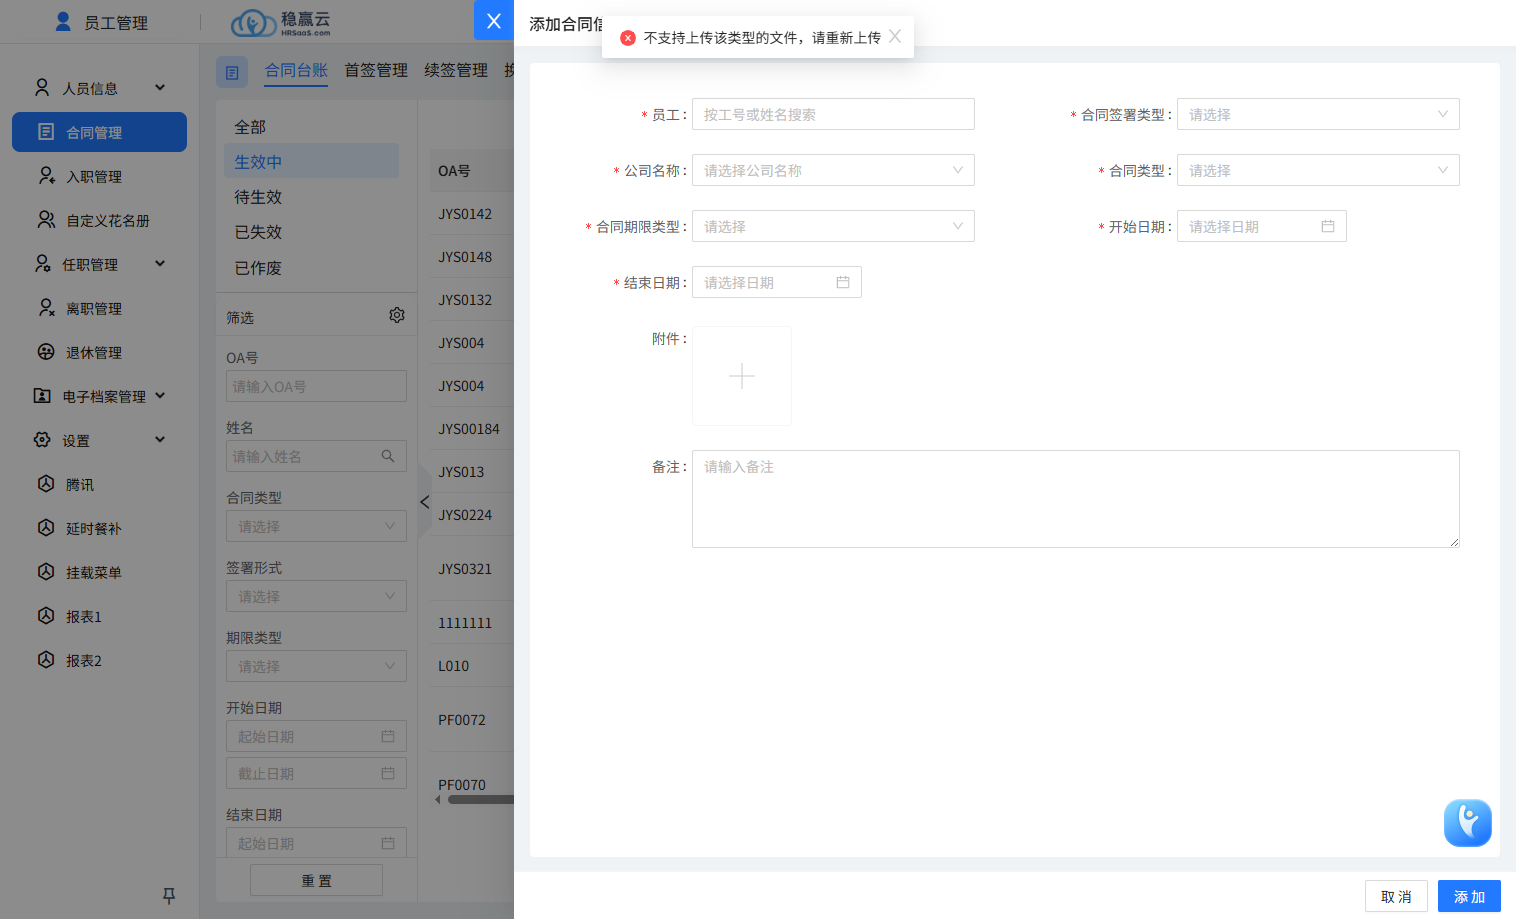The height and width of the screenshot is (919, 1516).
Task: Click the 员工 search input field
Action: click(832, 115)
